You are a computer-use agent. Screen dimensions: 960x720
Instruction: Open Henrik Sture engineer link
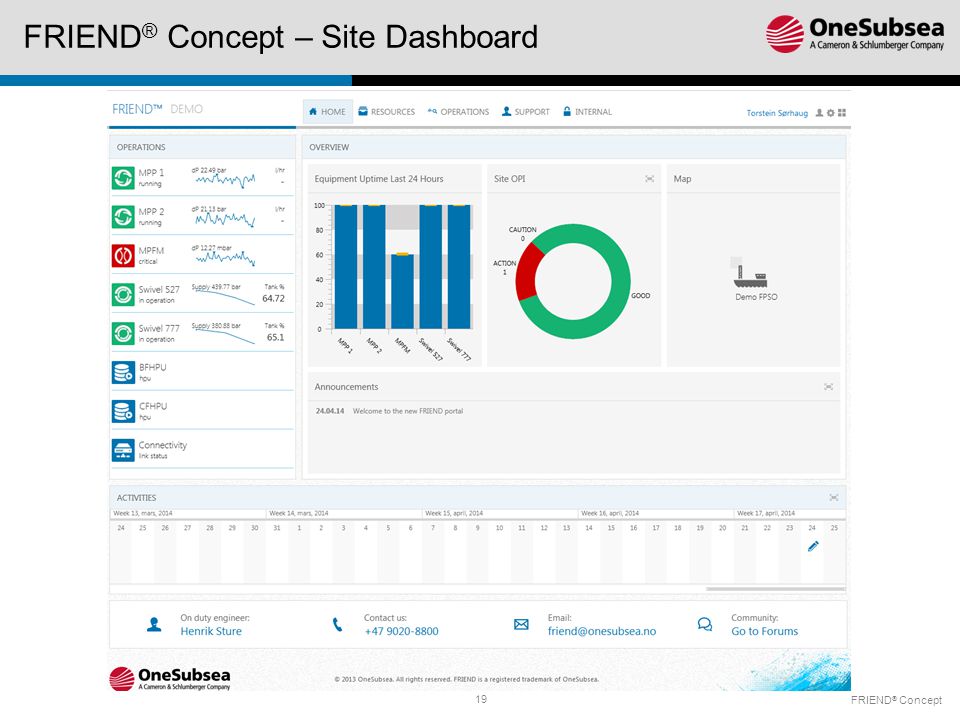tap(211, 631)
